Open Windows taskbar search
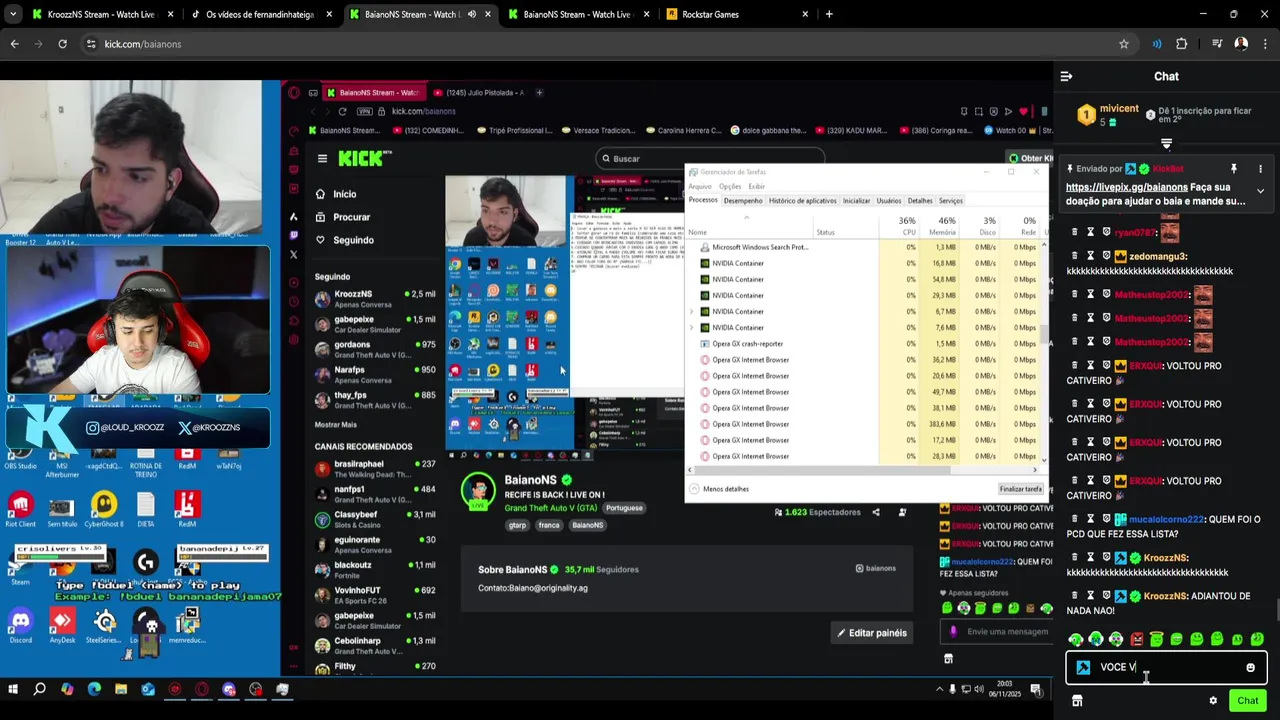The height and width of the screenshot is (720, 1280). pyautogui.click(x=40, y=689)
